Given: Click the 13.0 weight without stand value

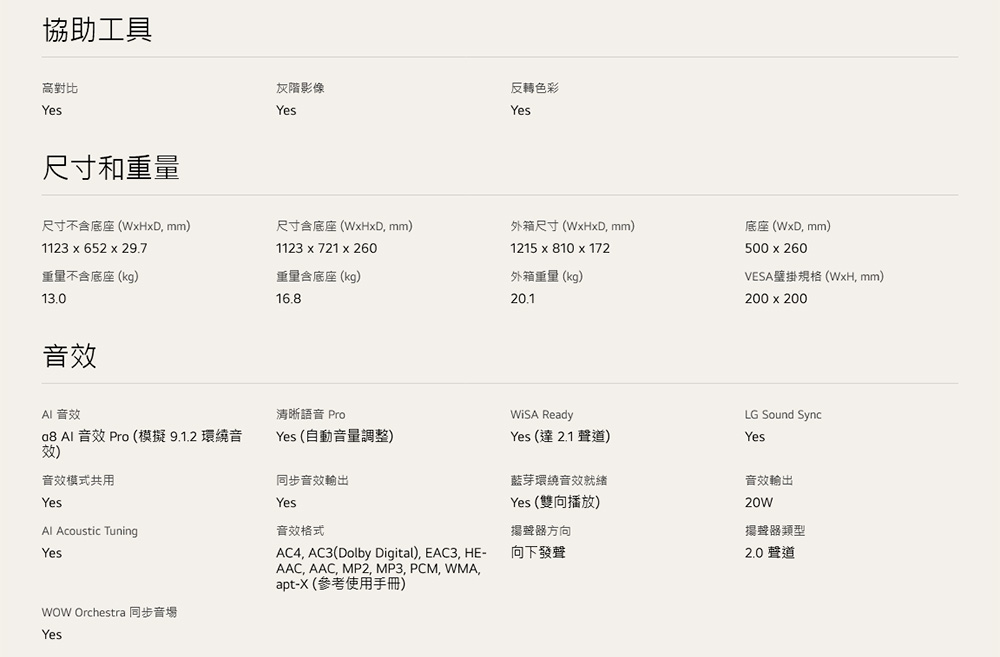Looking at the screenshot, I should point(54,299).
